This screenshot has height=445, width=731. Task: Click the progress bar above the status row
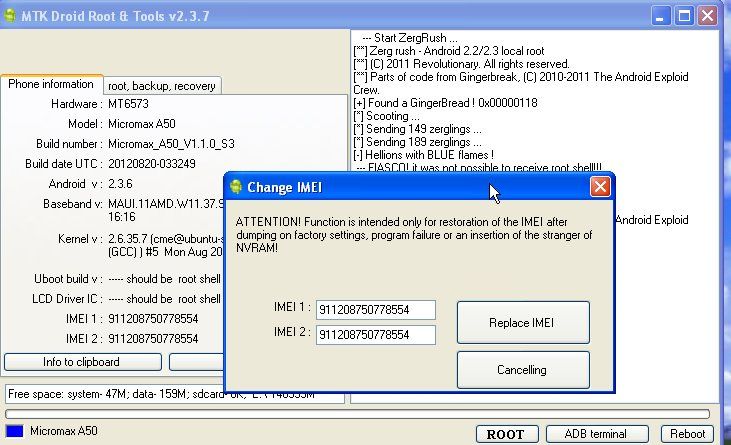click(x=357, y=414)
